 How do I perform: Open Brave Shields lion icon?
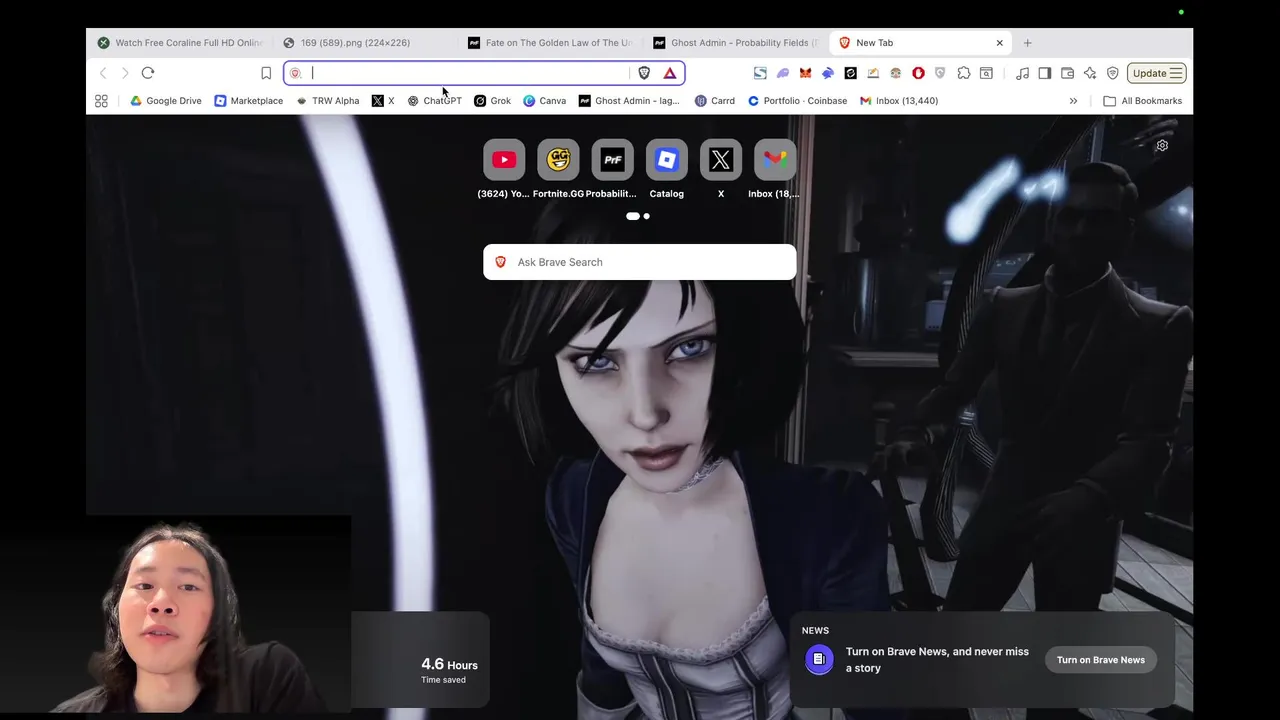click(644, 73)
